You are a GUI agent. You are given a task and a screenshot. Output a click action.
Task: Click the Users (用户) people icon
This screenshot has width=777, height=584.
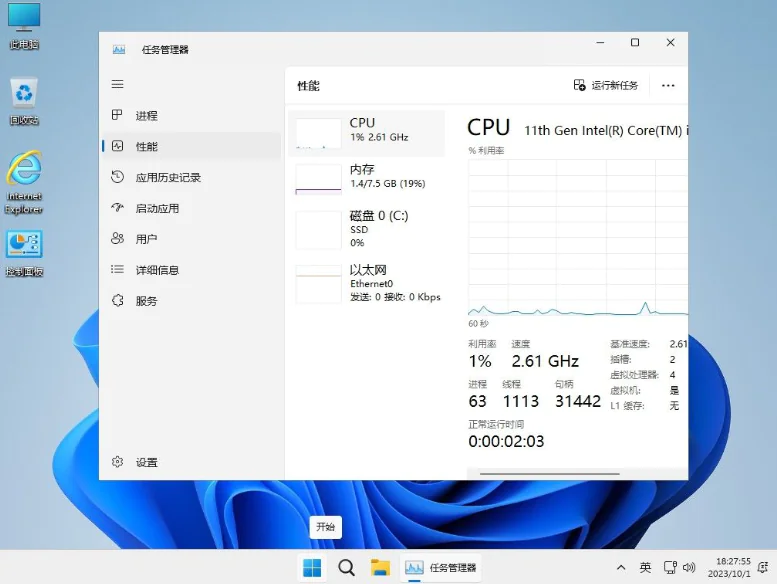[x=117, y=238]
